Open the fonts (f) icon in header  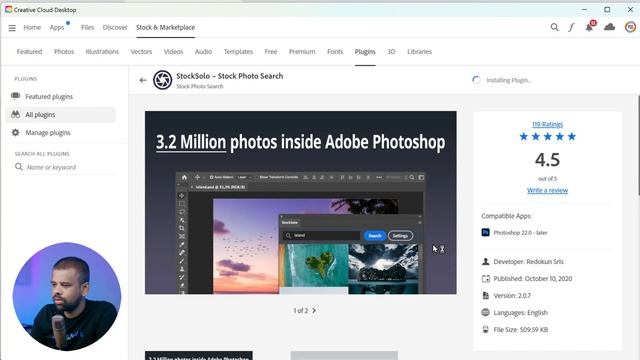[571, 27]
